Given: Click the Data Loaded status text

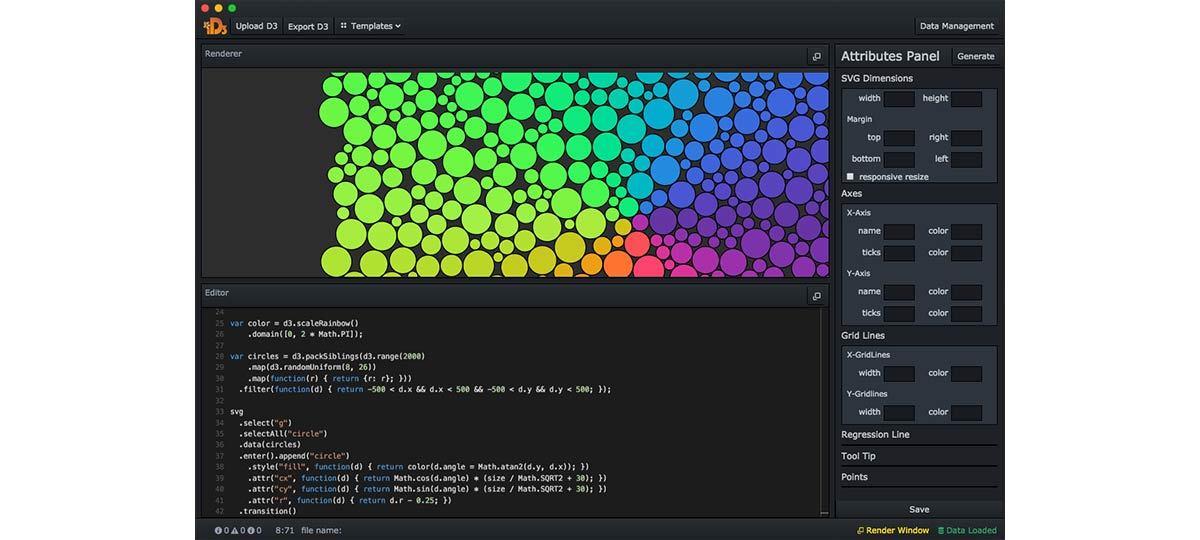Looking at the screenshot, I should coord(972,530).
